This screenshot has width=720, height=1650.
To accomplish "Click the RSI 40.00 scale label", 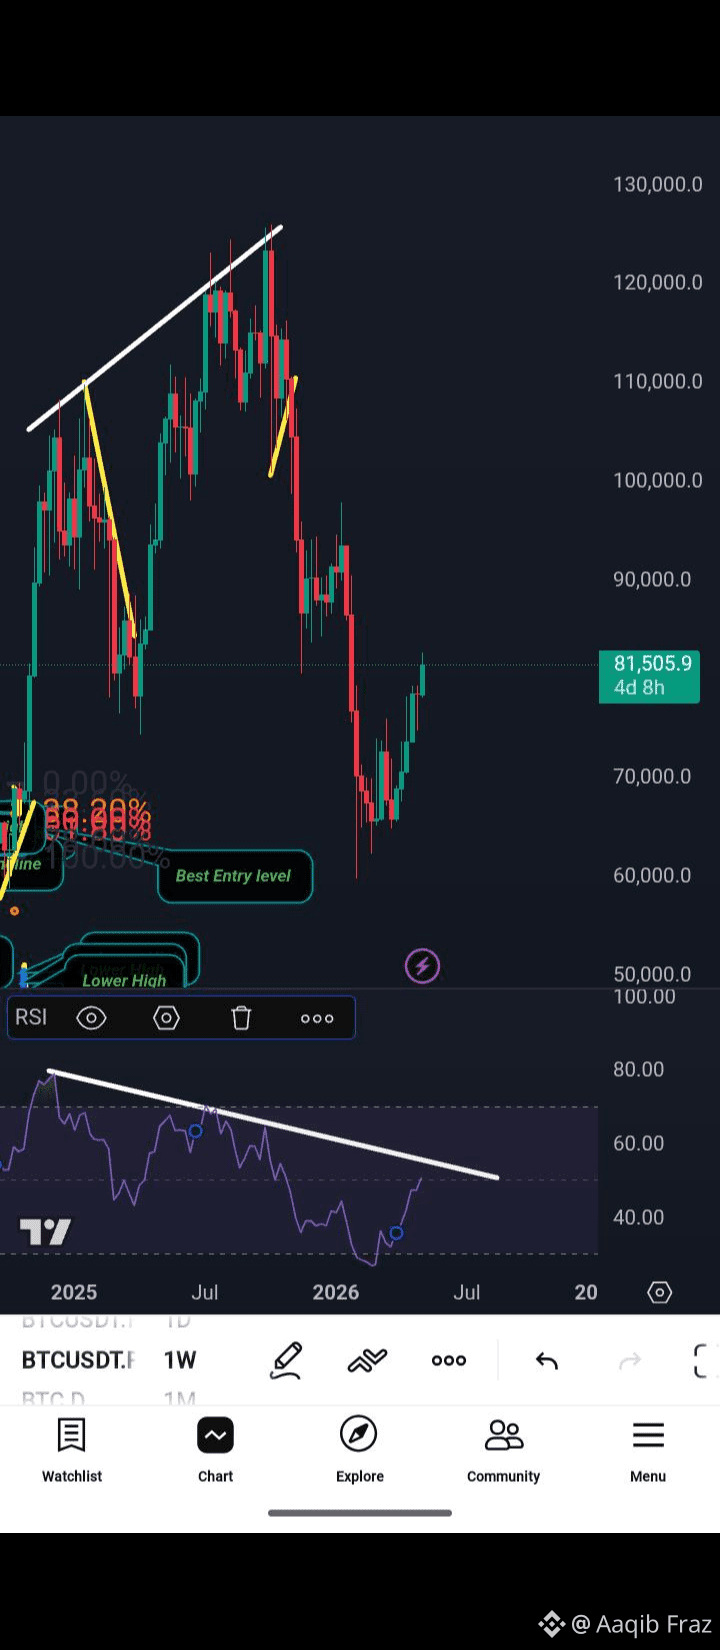I will click(x=638, y=1217).
